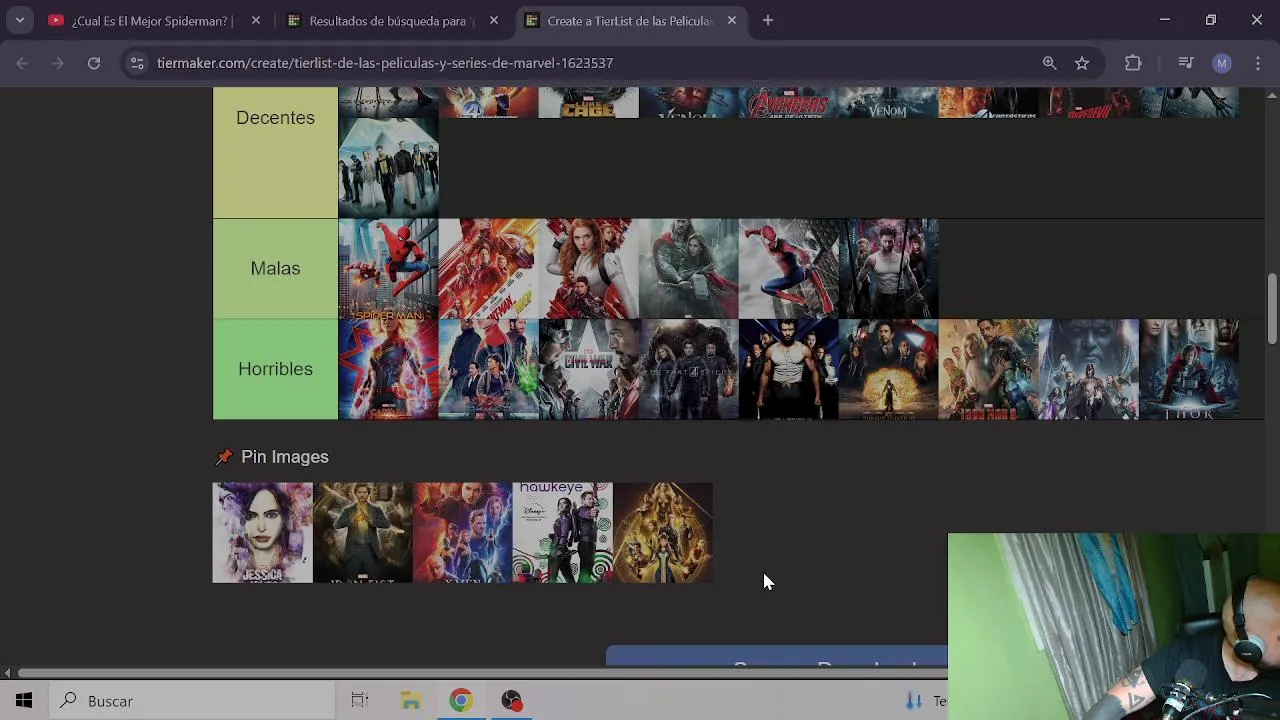This screenshot has height=720, width=1280.
Task: Open File Explorer from the taskbar
Action: 411,701
